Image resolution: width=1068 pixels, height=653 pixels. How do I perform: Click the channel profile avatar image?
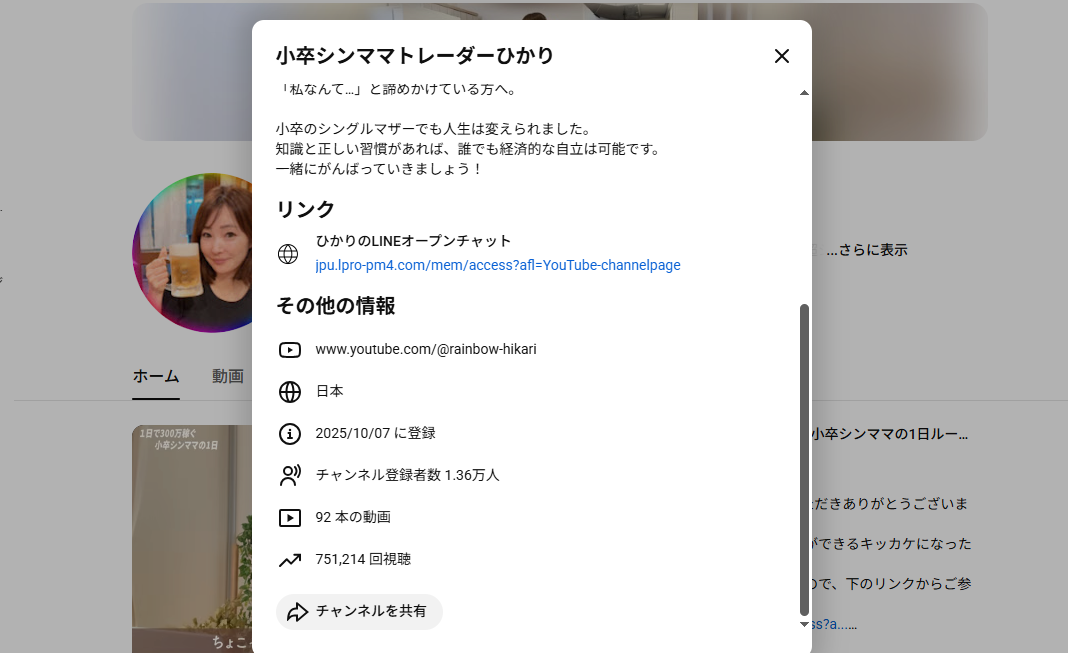click(x=192, y=252)
